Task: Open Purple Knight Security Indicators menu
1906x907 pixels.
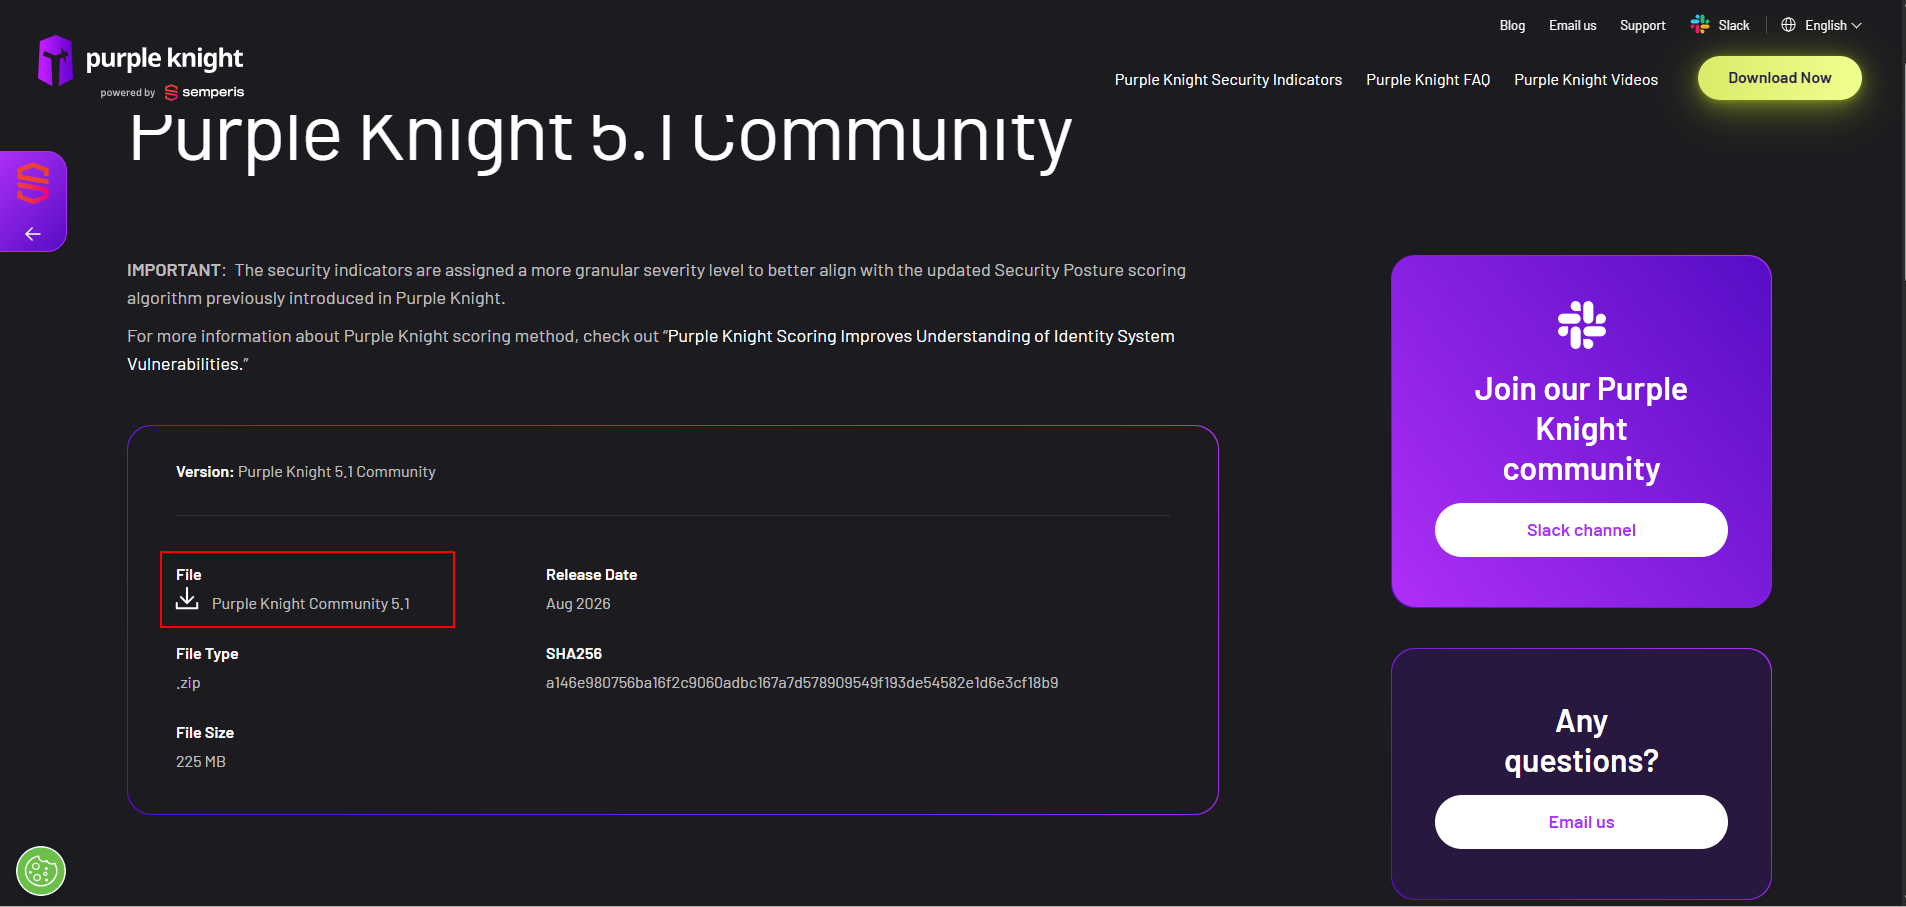Action: tap(1228, 80)
